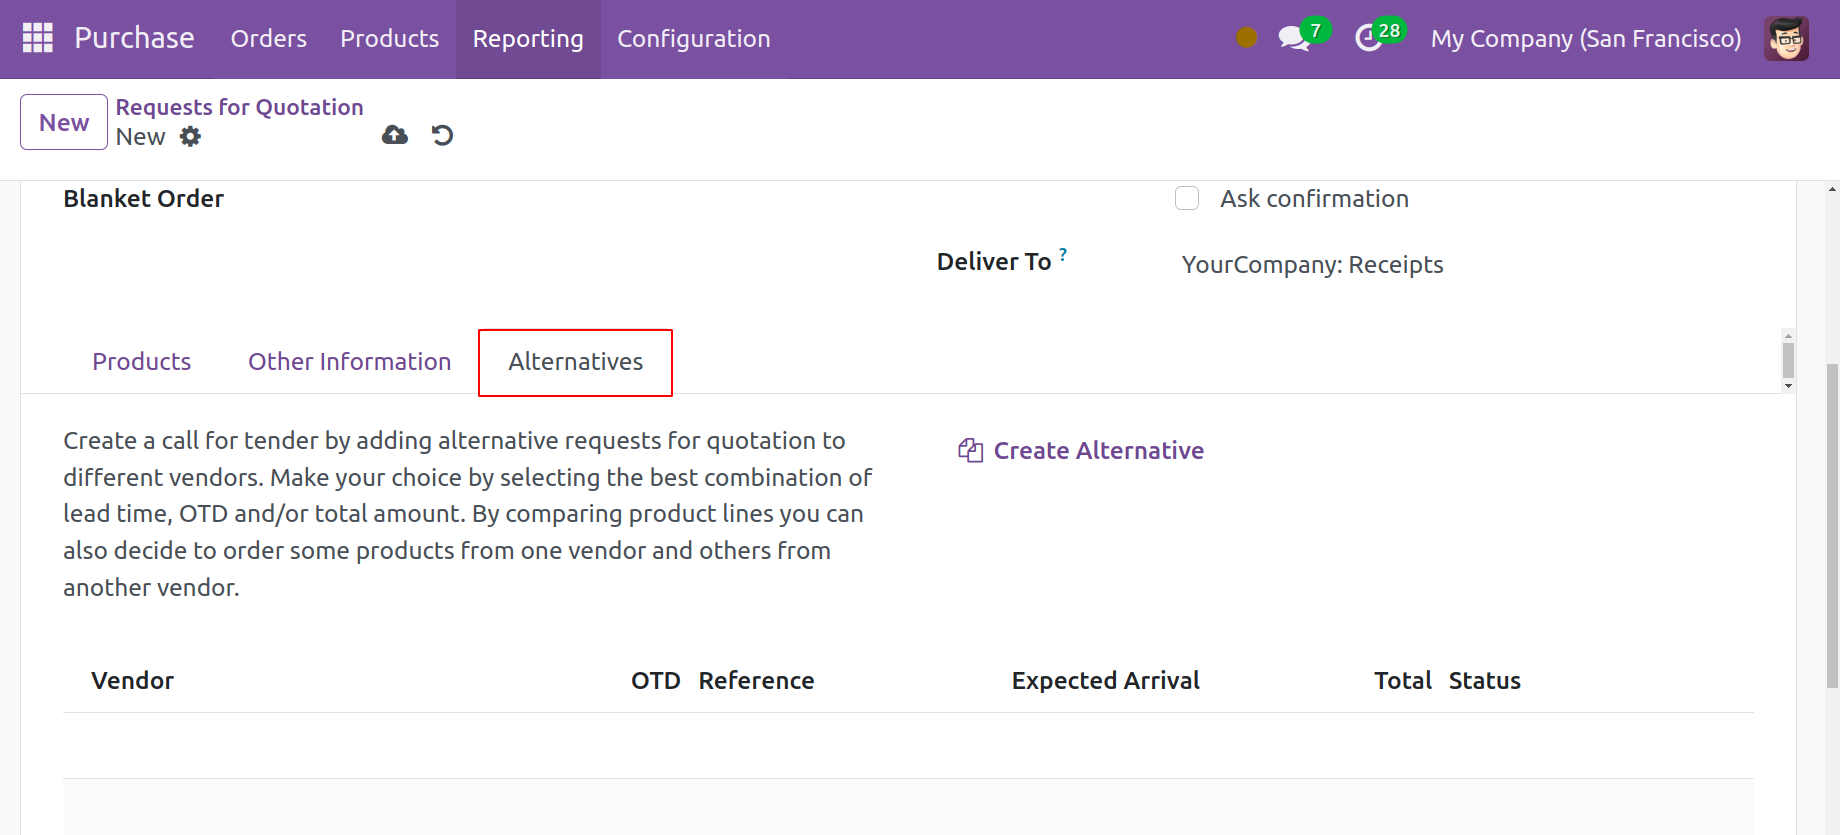Open the Reporting menu
Screen dimensions: 1840x835
tap(528, 38)
